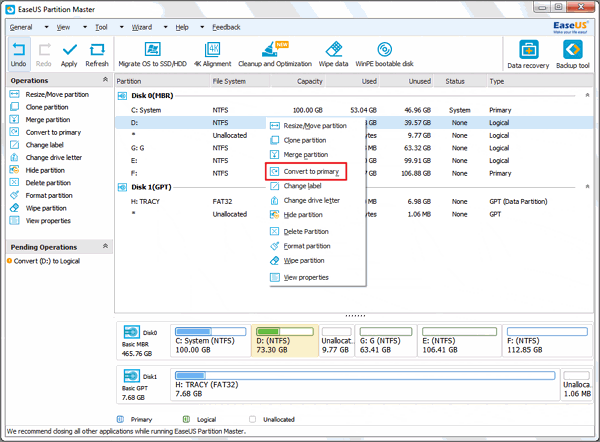Image resolution: width=600 pixels, height=442 pixels.
Task: Choose Resize/Move partition in context menu
Action: (x=308, y=126)
